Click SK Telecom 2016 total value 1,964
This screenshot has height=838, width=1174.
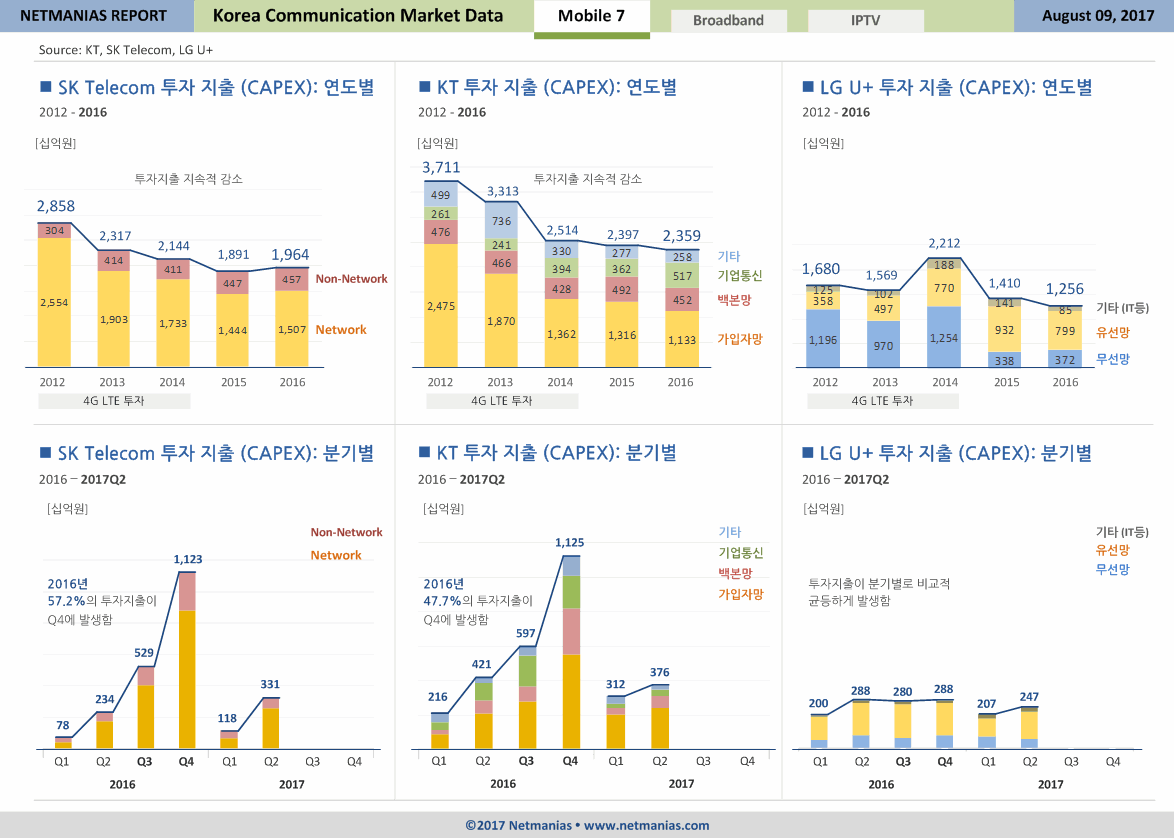click(x=291, y=255)
